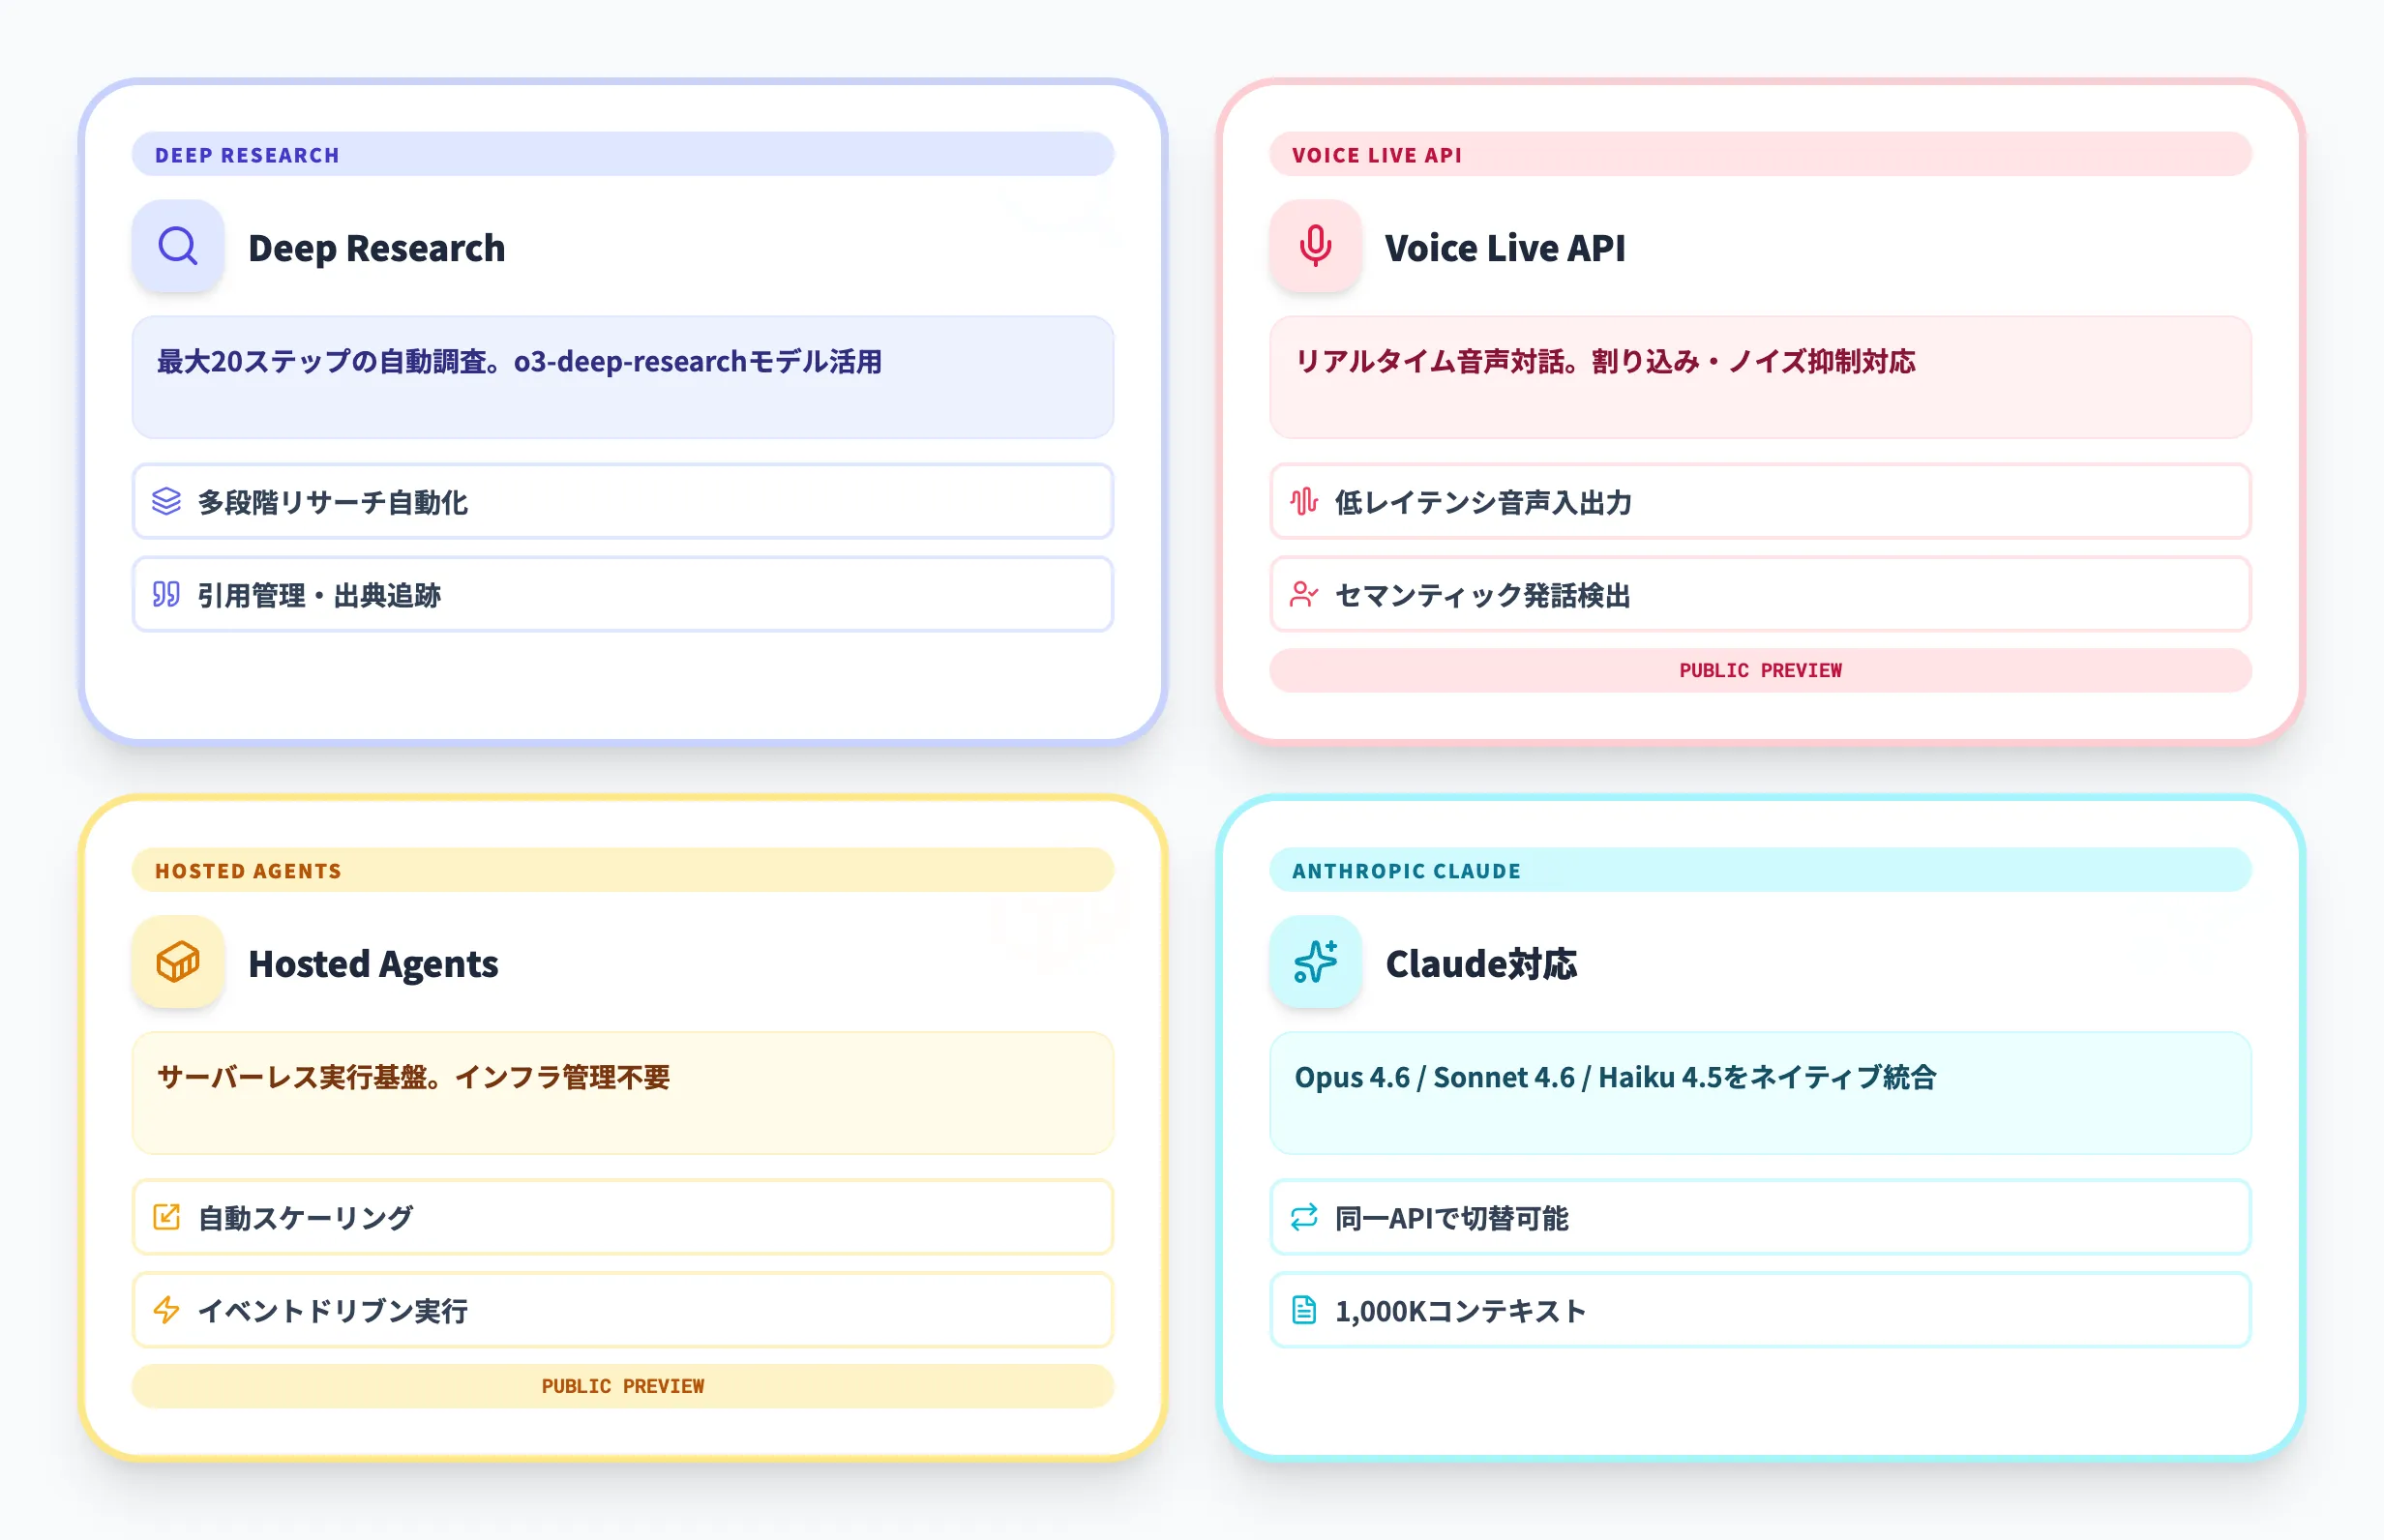
Task: Click the PUBLIC PREVIEW badge under Hosted Agents
Action: click(622, 1386)
